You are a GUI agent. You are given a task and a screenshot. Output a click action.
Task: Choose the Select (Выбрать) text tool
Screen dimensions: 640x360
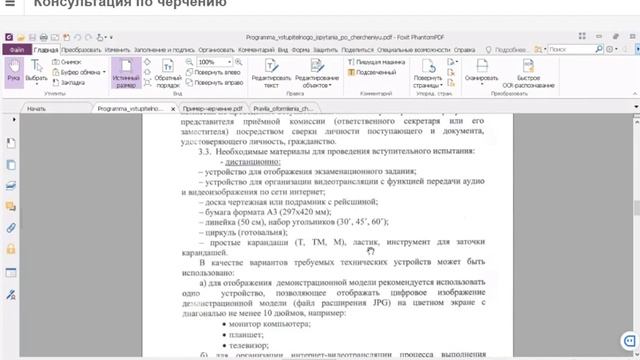(x=36, y=72)
